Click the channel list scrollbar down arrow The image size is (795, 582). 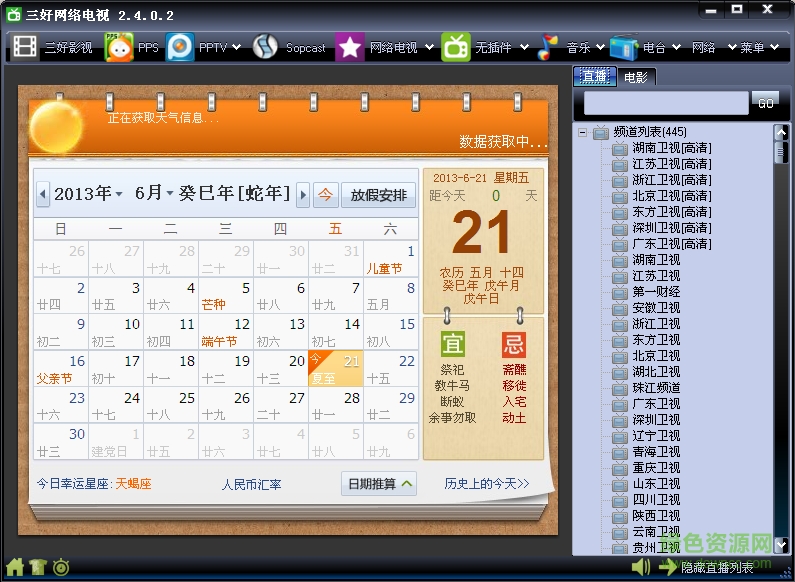(781, 545)
